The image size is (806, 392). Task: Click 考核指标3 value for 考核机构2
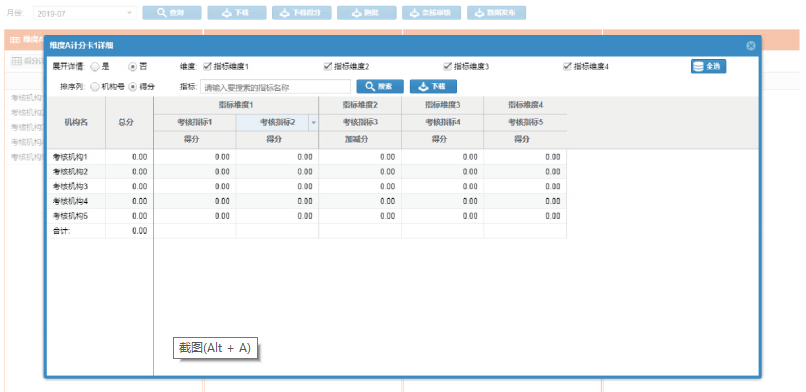[387, 172]
